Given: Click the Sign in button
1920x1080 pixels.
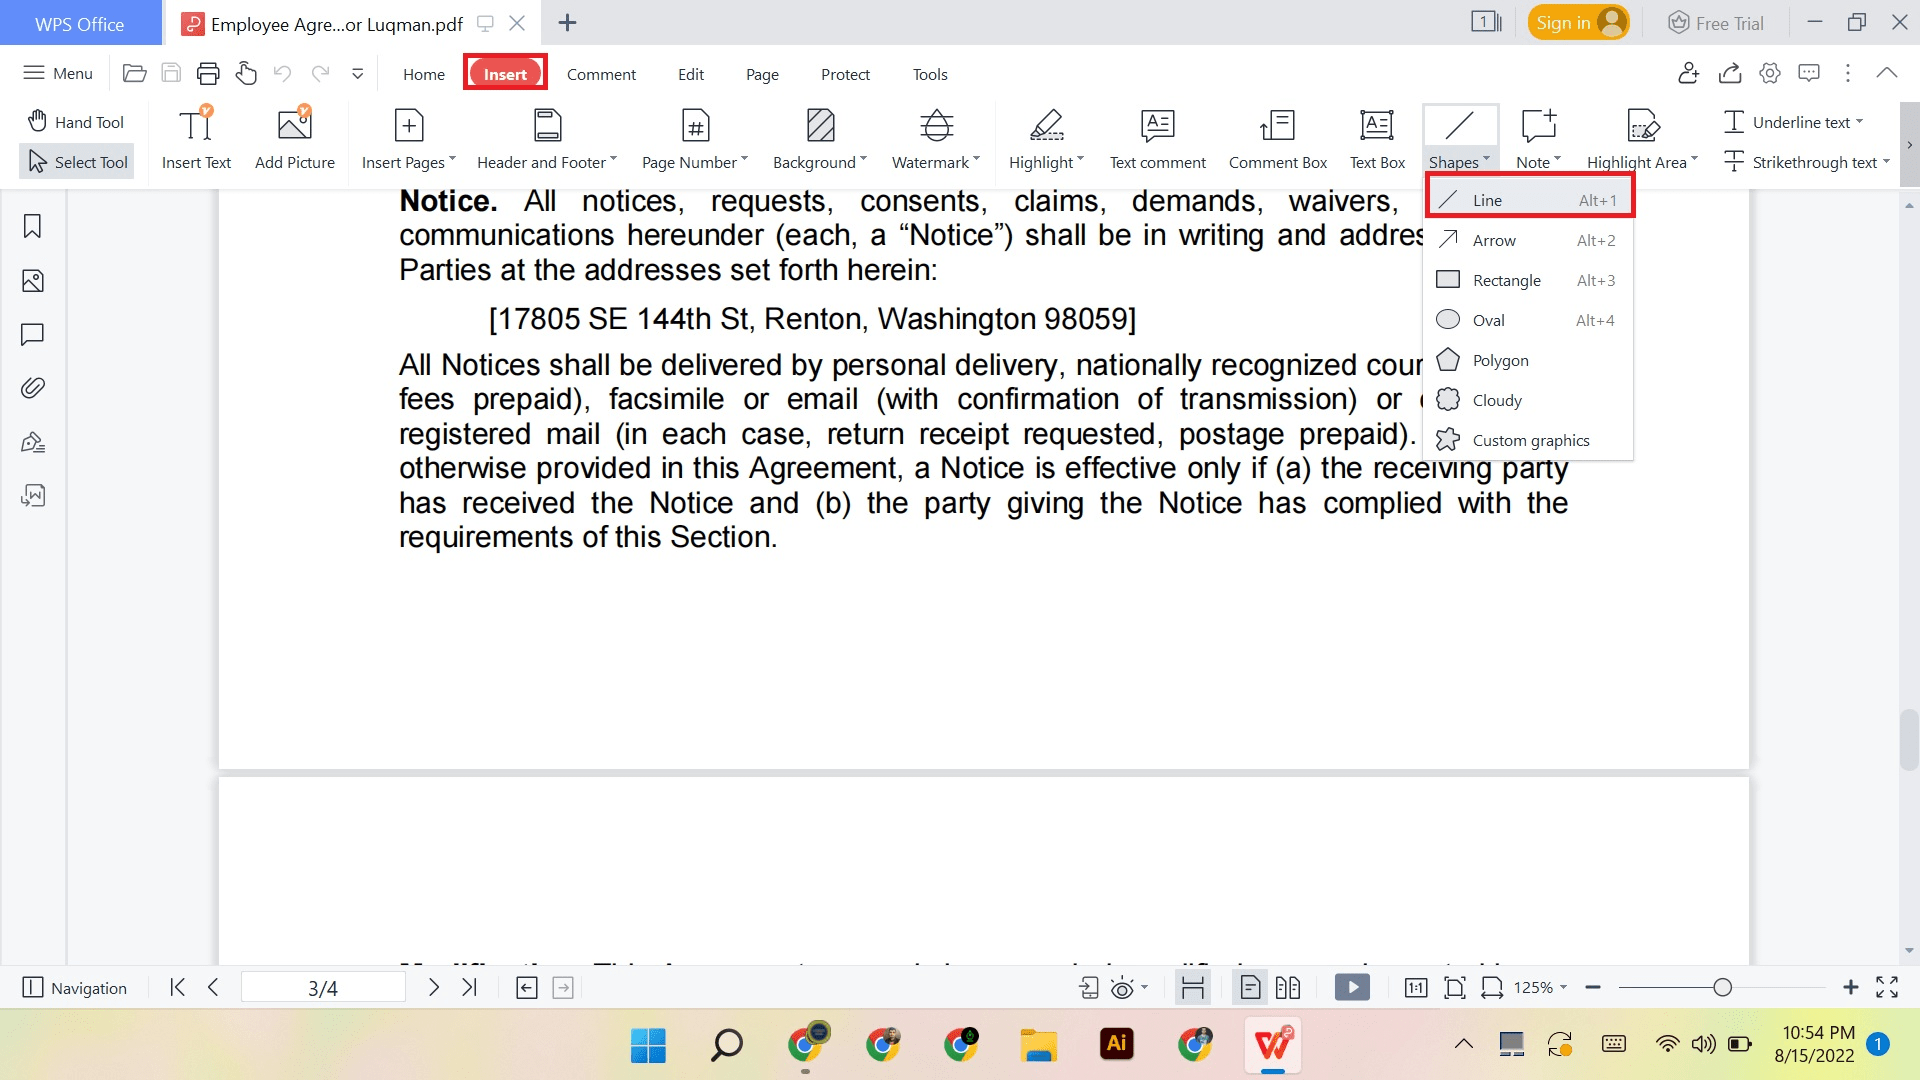Looking at the screenshot, I should (1578, 21).
